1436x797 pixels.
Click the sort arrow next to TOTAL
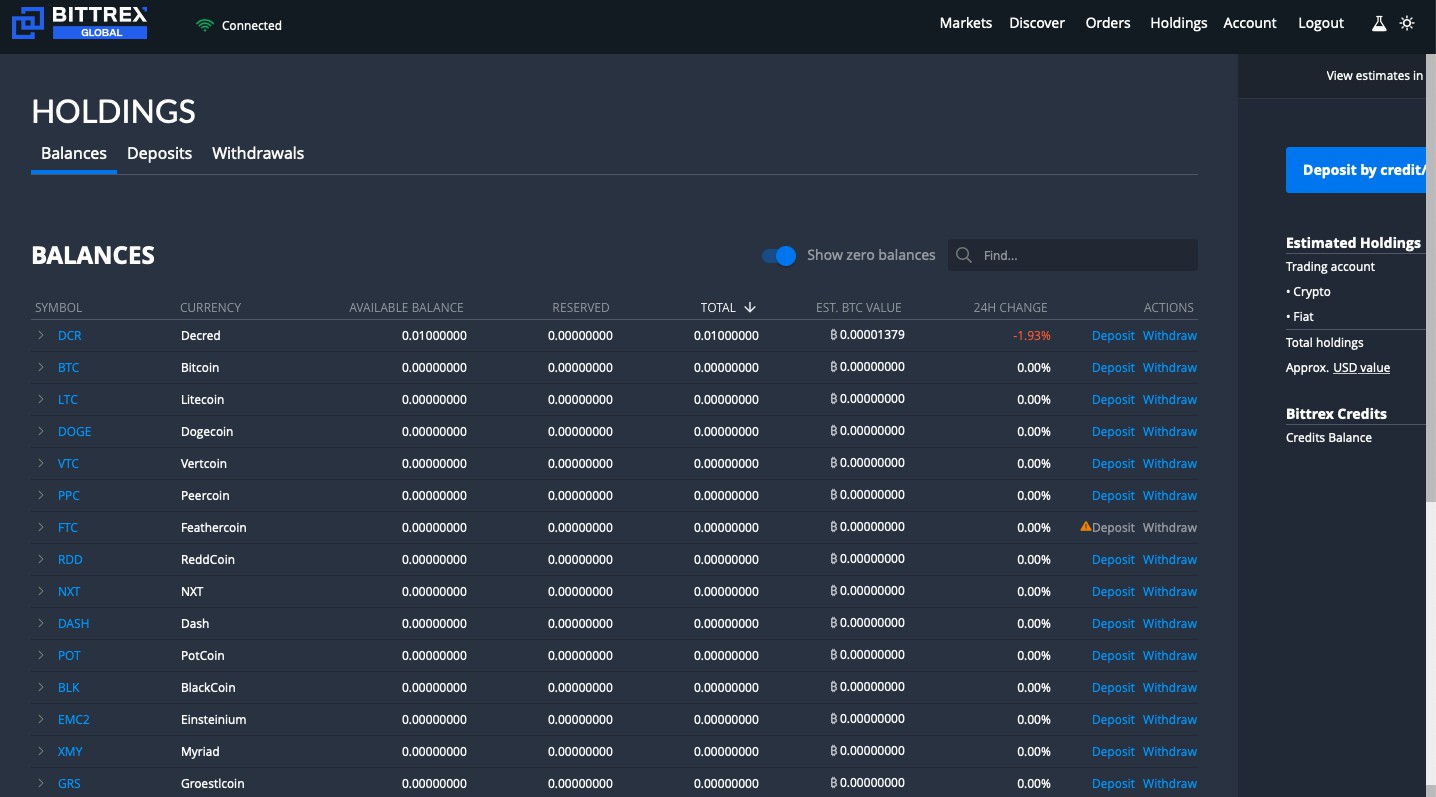pyautogui.click(x=750, y=307)
